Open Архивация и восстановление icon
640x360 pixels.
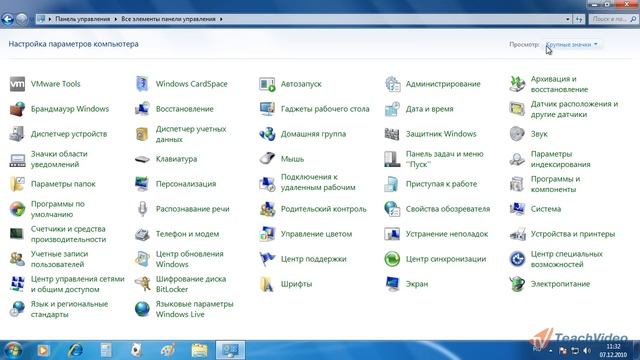[x=517, y=84]
